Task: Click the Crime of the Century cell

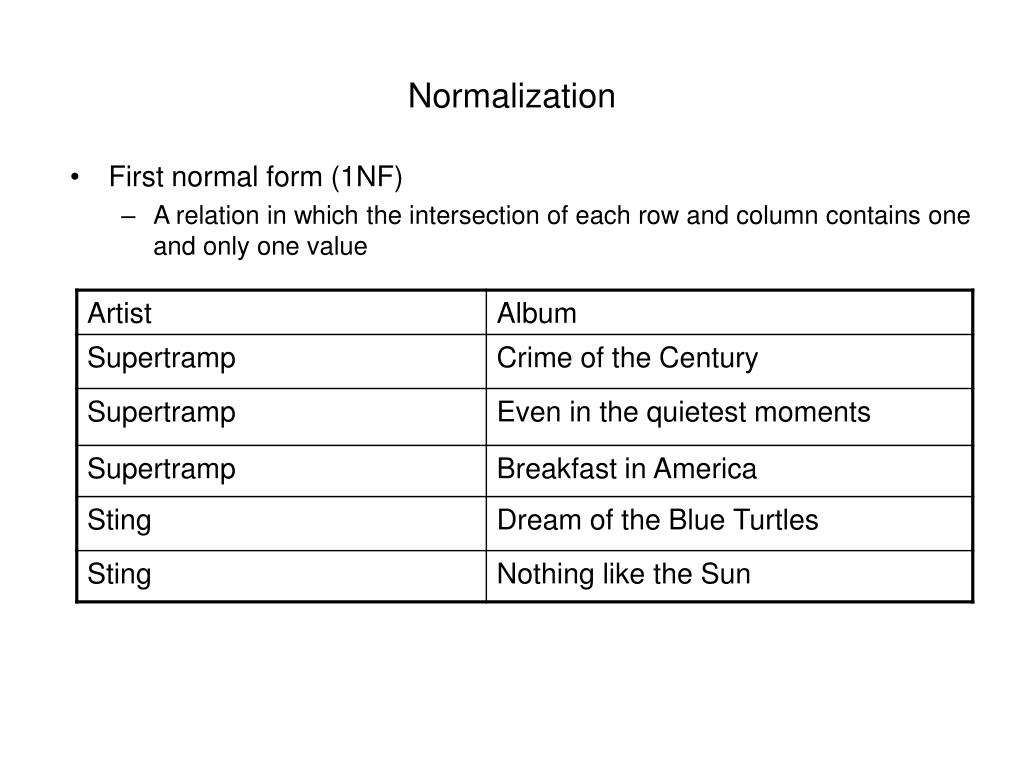Action: [x=729, y=361]
